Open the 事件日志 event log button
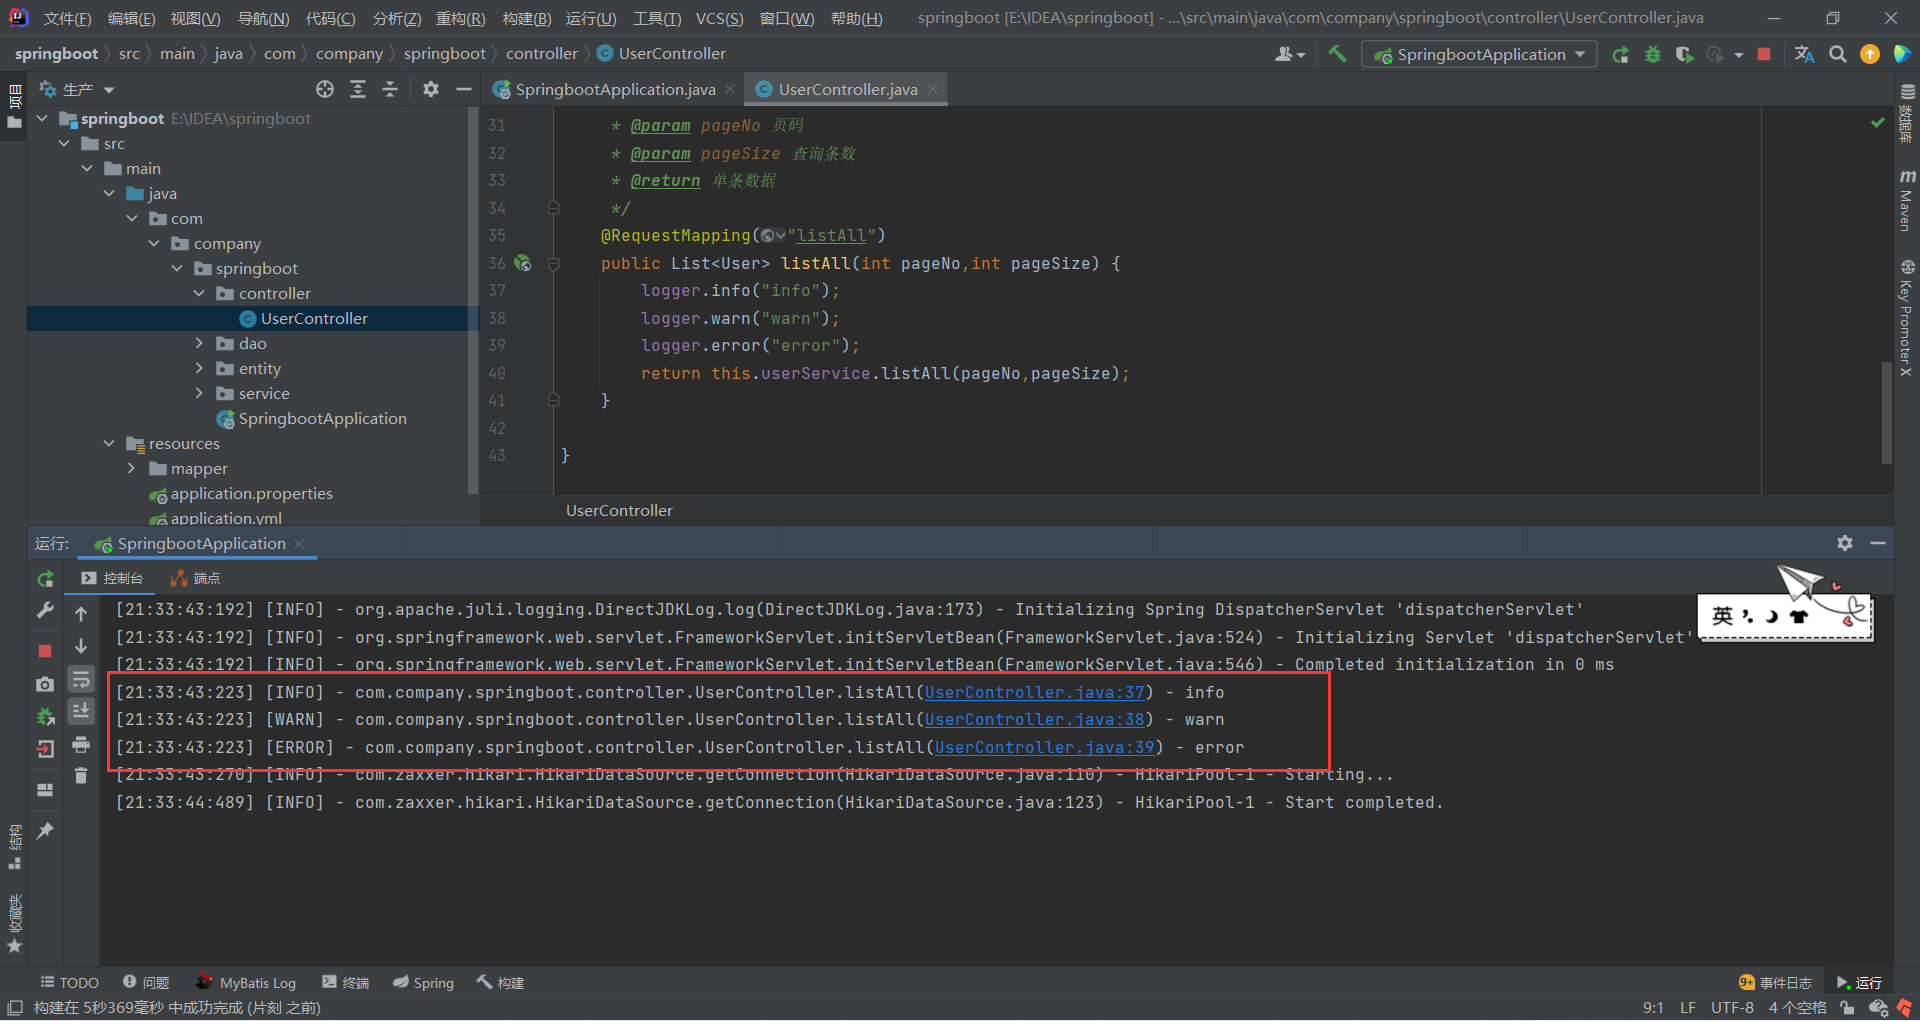The image size is (1920, 1021). [1776, 982]
